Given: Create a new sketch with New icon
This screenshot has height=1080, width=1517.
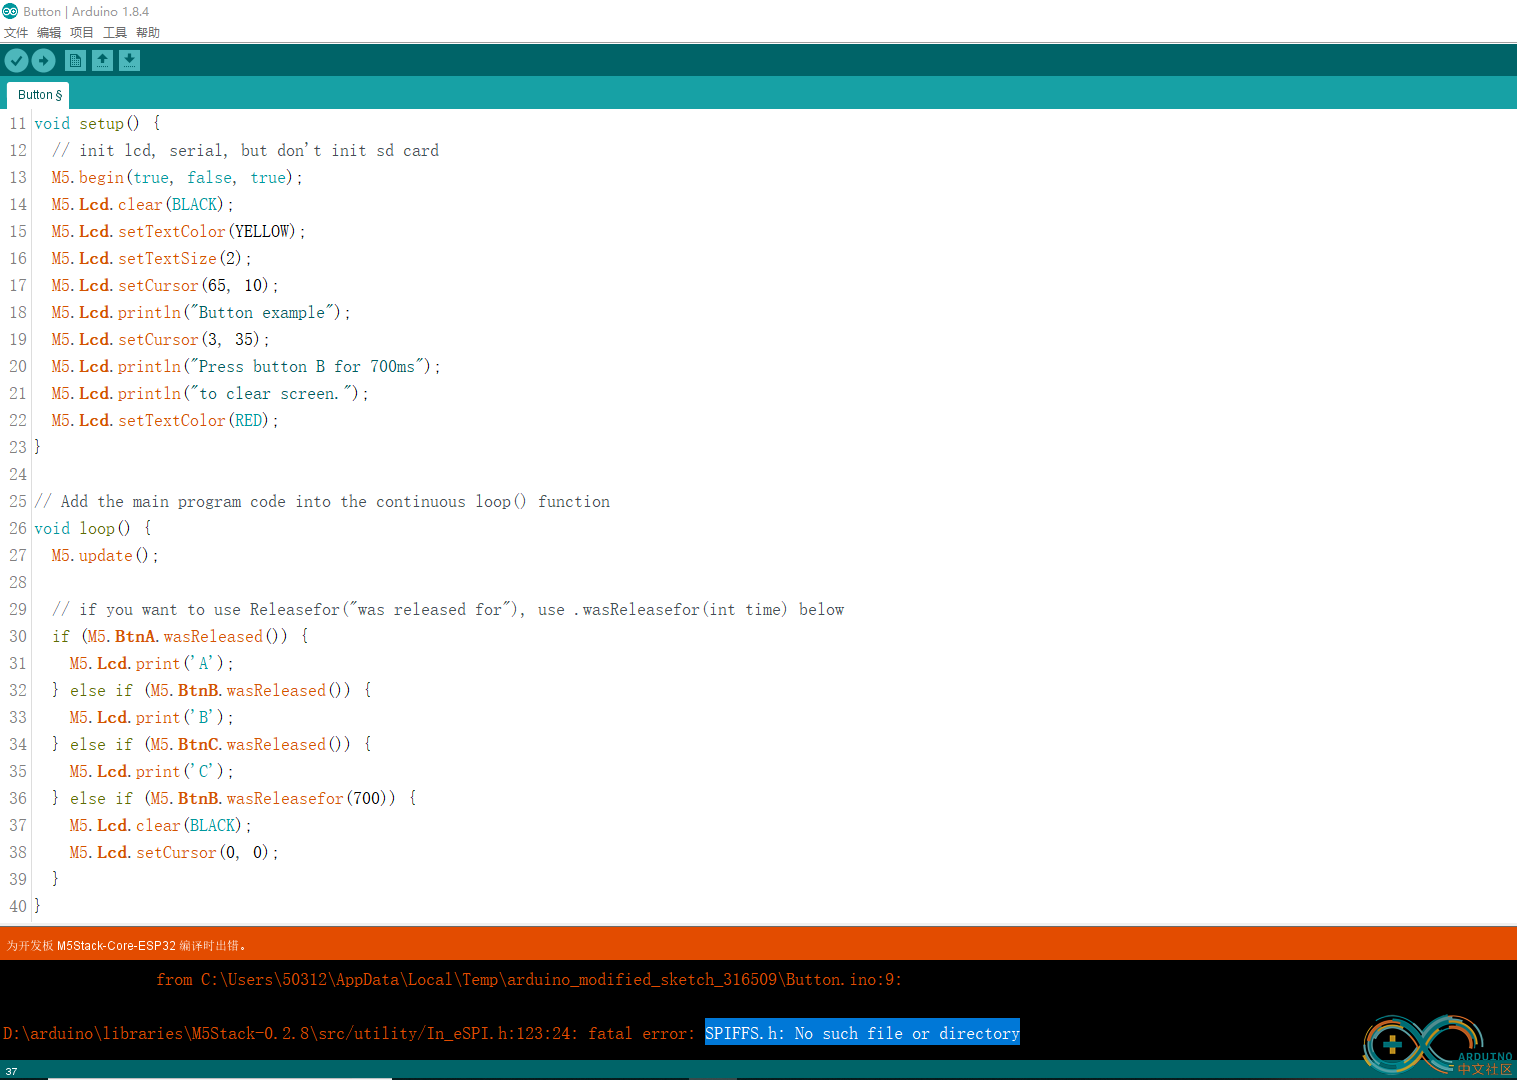Looking at the screenshot, I should click(x=75, y=61).
